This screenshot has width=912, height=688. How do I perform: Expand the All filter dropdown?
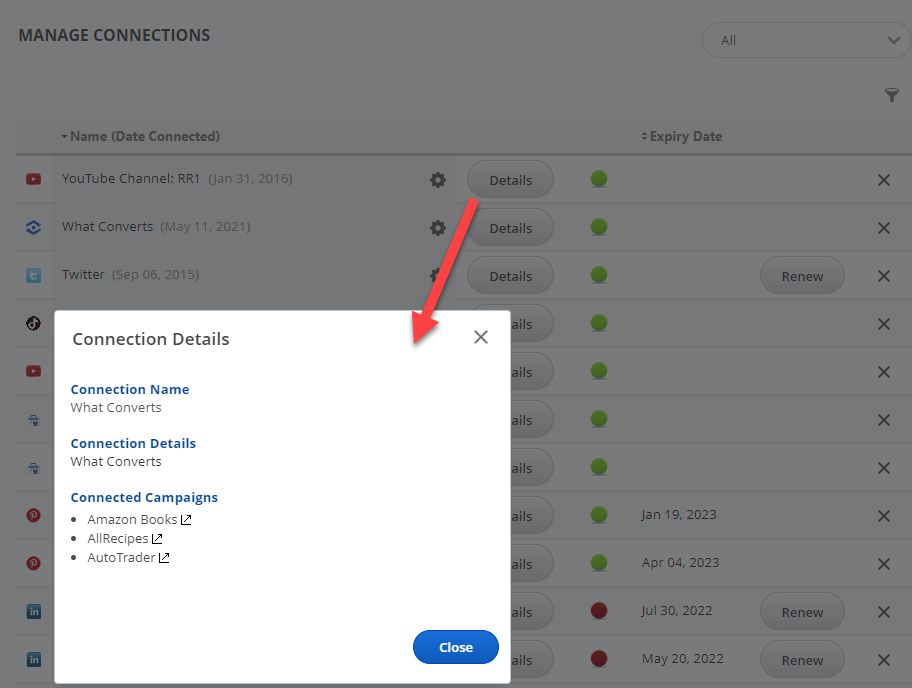pyautogui.click(x=806, y=41)
